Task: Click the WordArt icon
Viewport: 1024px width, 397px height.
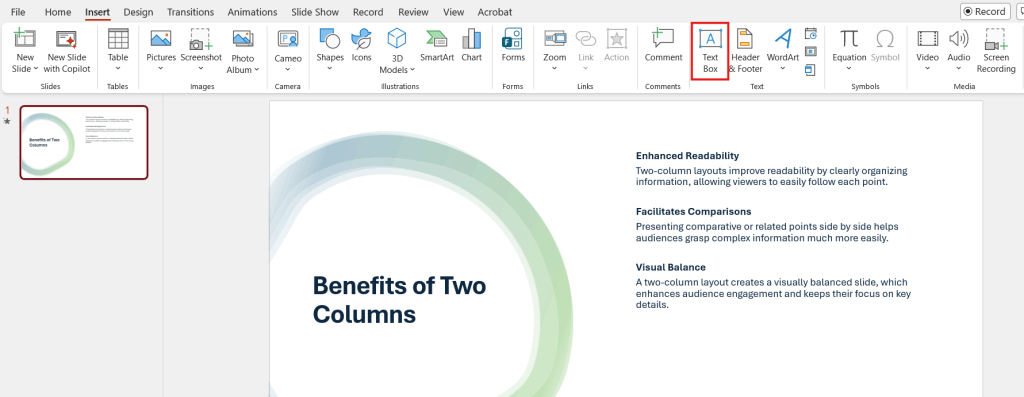Action: pyautogui.click(x=782, y=39)
